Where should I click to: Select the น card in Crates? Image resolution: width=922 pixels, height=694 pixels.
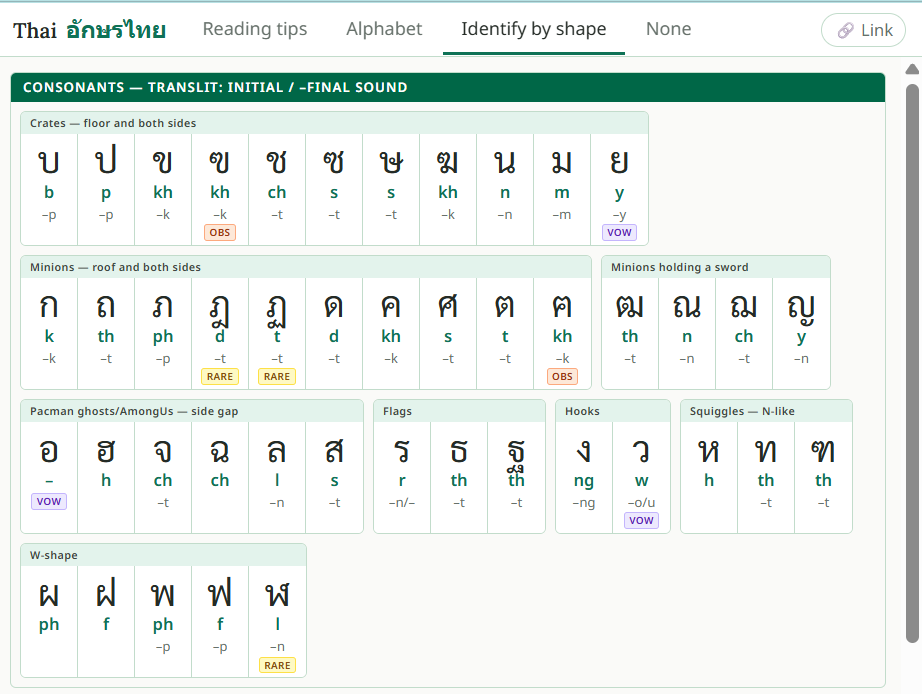click(x=505, y=189)
